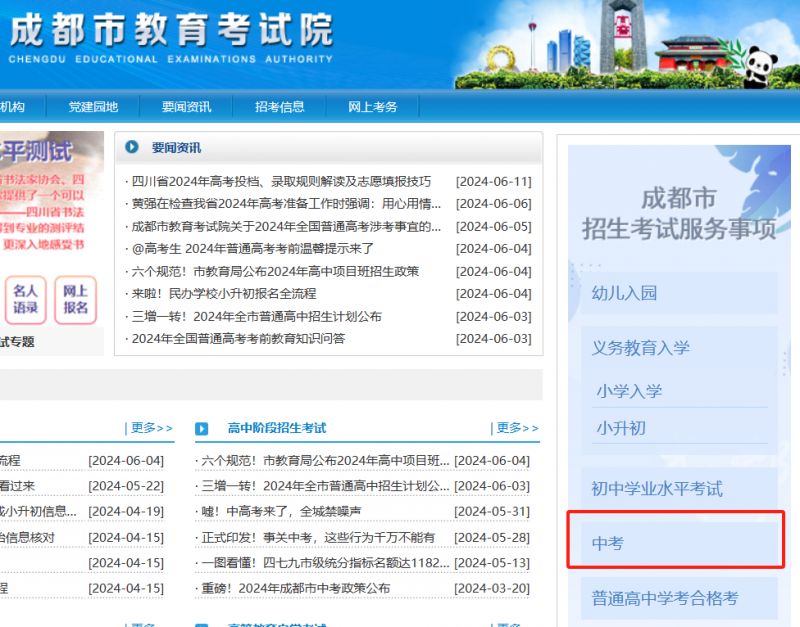Open news on 四川省2024年高考投档、录取规则解读

pos(281,182)
